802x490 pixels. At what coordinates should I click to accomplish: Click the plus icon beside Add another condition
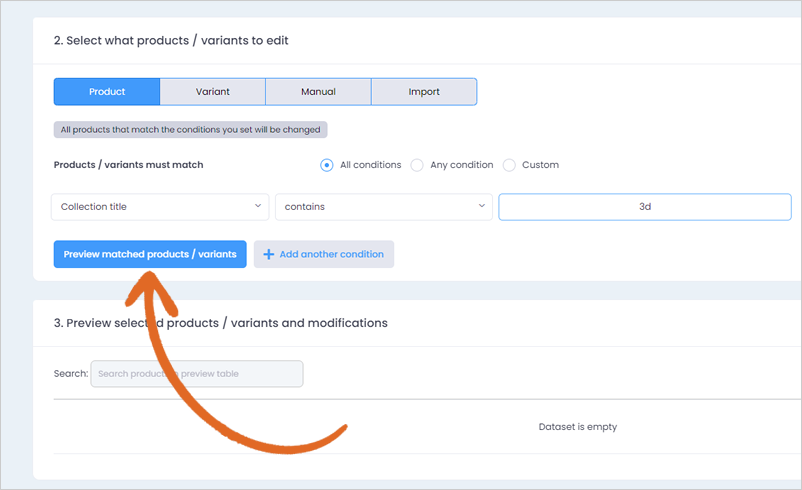[269, 254]
